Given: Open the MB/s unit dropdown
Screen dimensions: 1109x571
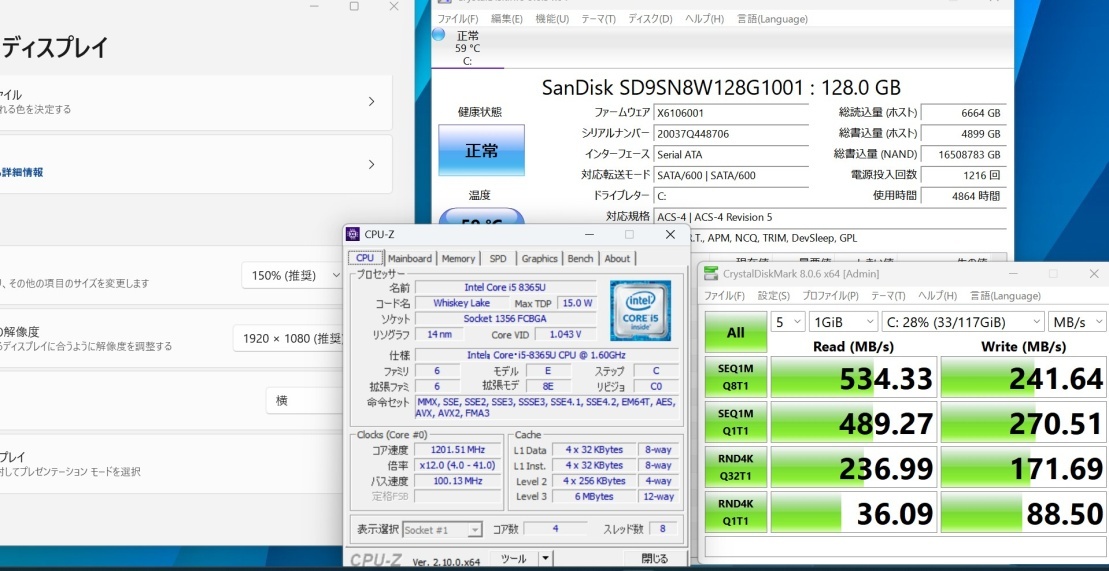Looking at the screenshot, I should tap(1076, 322).
